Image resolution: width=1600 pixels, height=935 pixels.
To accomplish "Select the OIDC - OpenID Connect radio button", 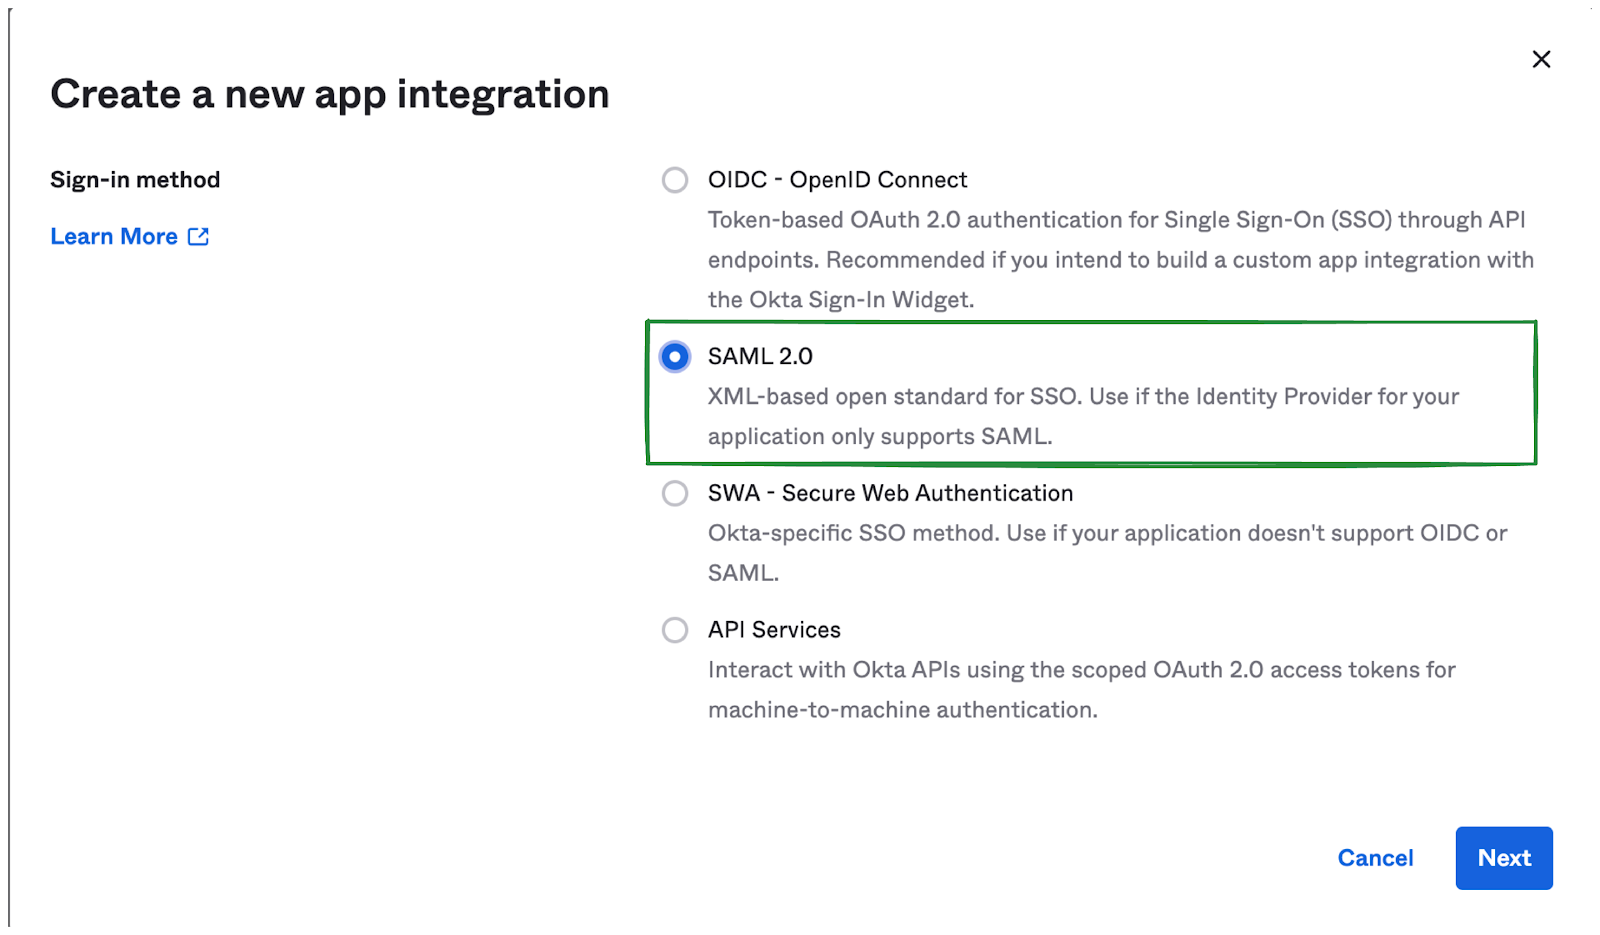I will point(675,180).
